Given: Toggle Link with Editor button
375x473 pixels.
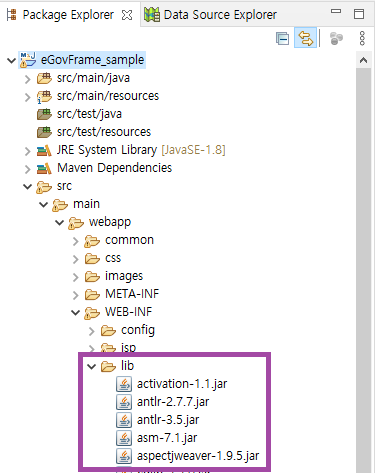Looking at the screenshot, I should [x=305, y=38].
